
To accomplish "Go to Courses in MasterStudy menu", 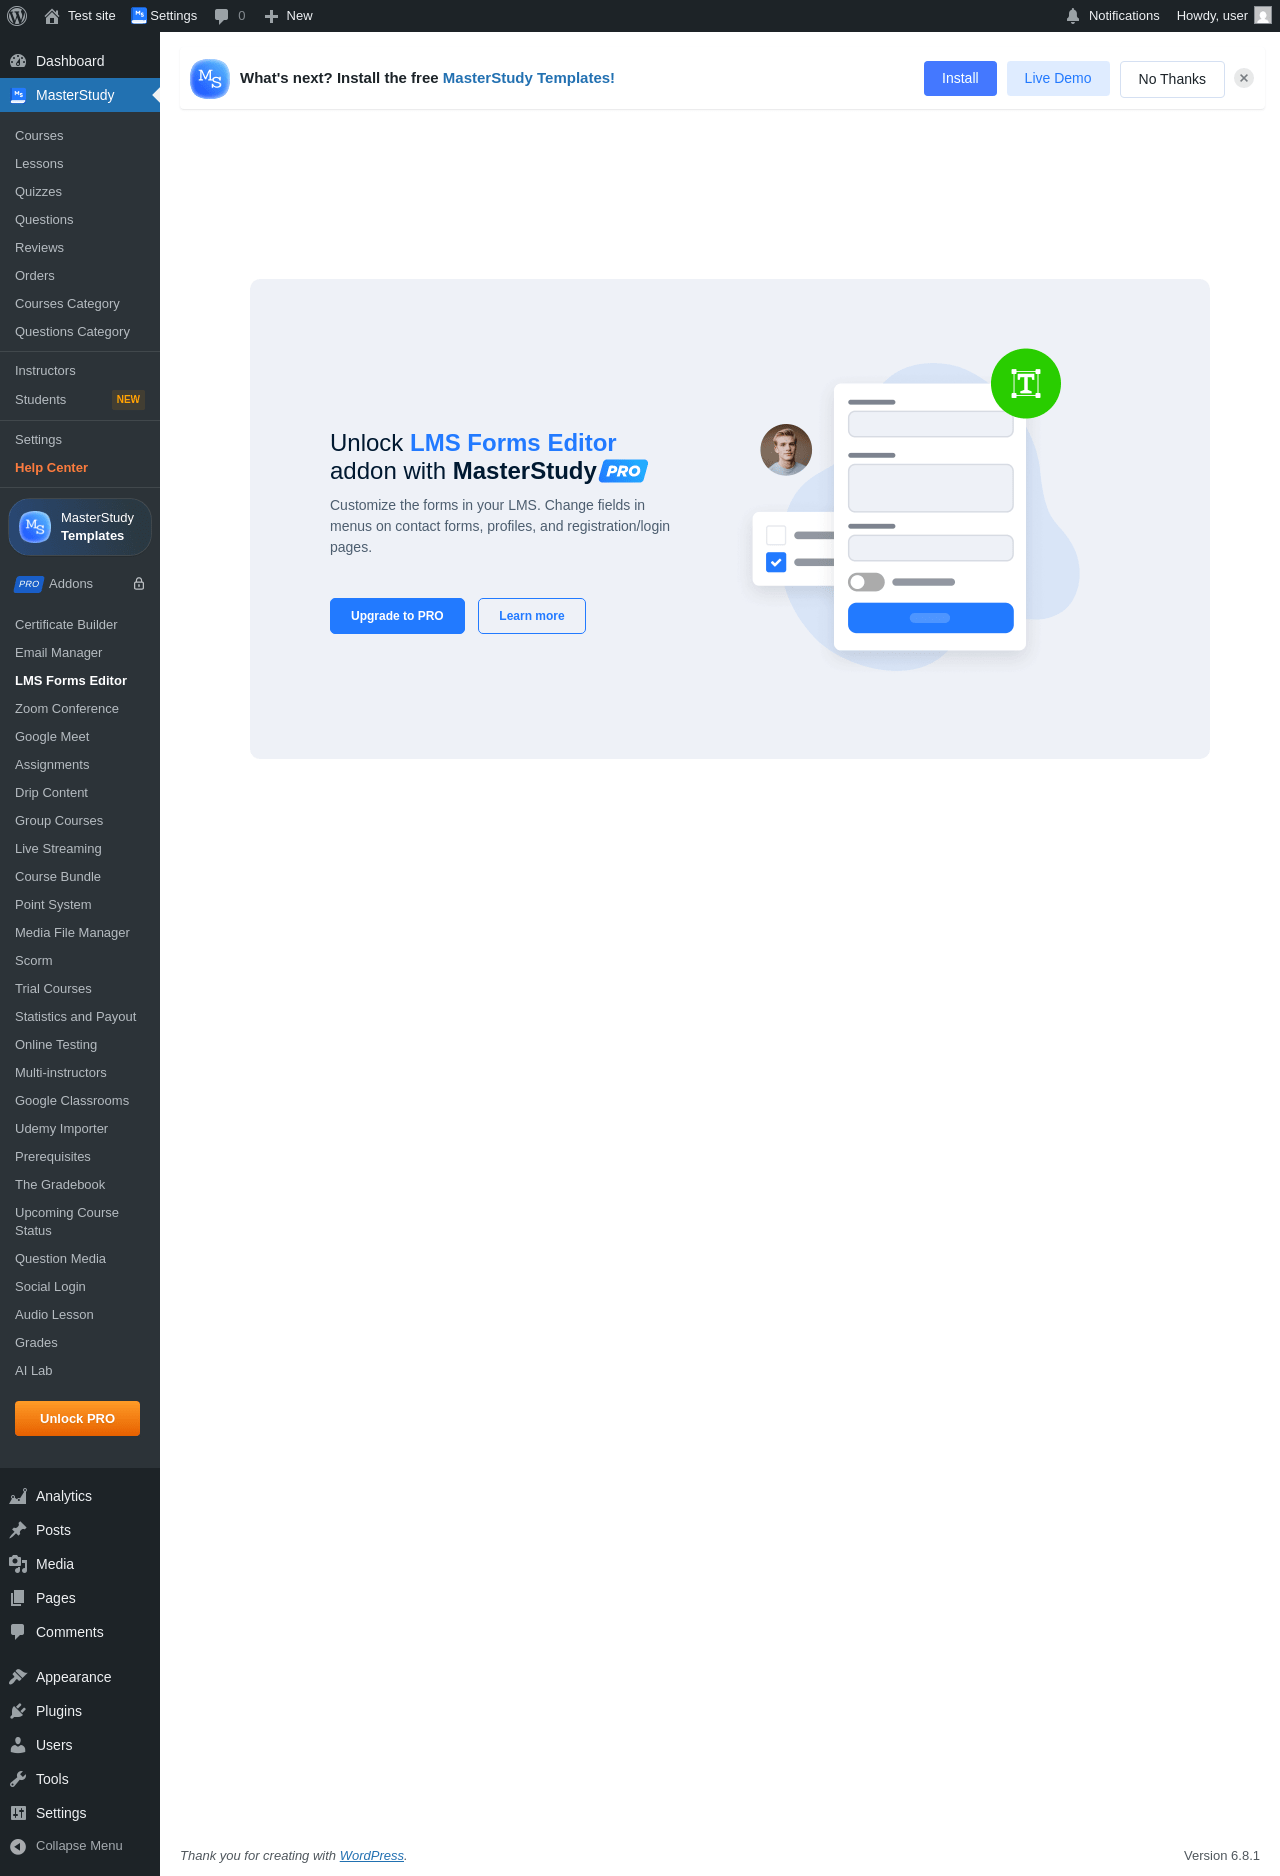I will (39, 136).
